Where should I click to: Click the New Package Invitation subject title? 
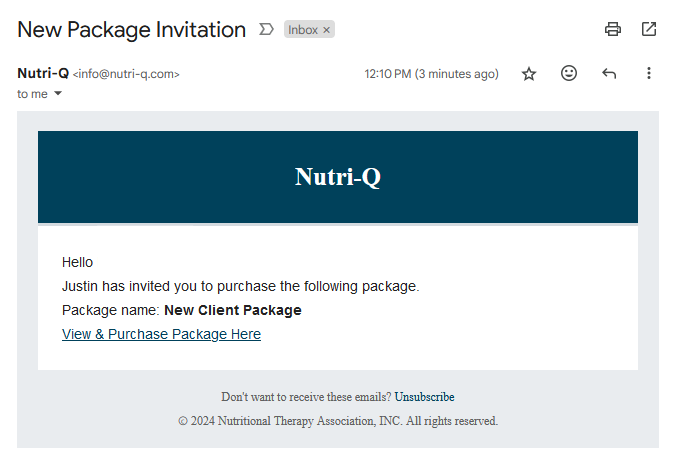pos(132,30)
